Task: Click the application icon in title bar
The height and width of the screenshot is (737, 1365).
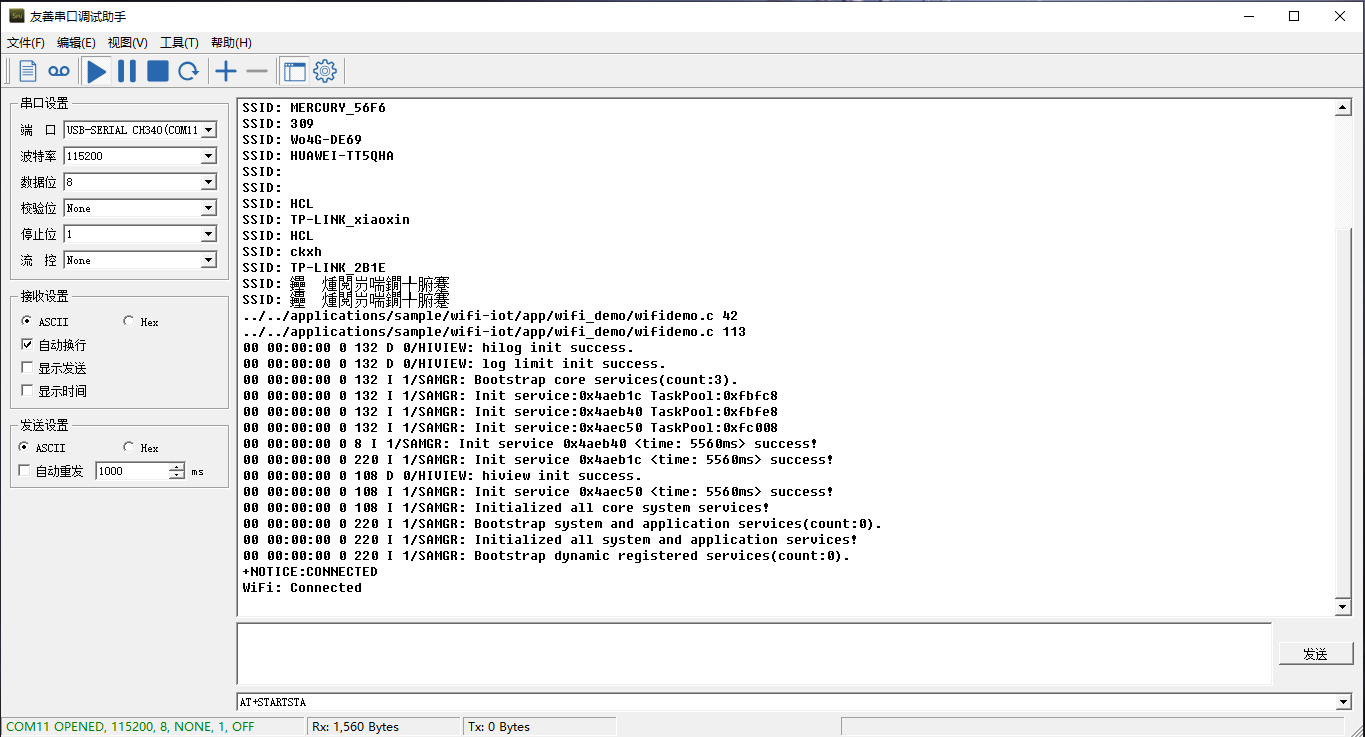Action: coord(16,16)
